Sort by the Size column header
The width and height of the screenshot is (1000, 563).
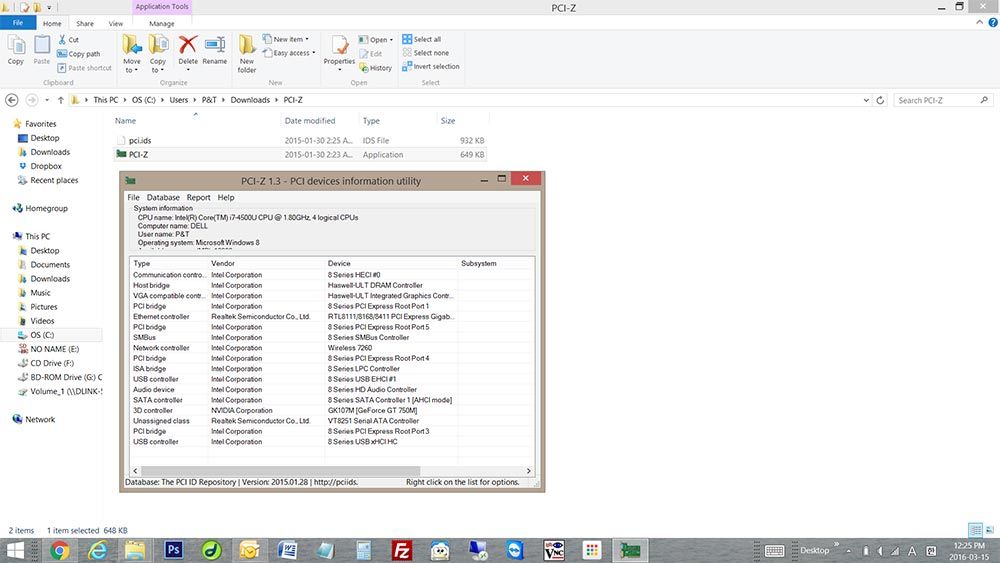point(448,121)
